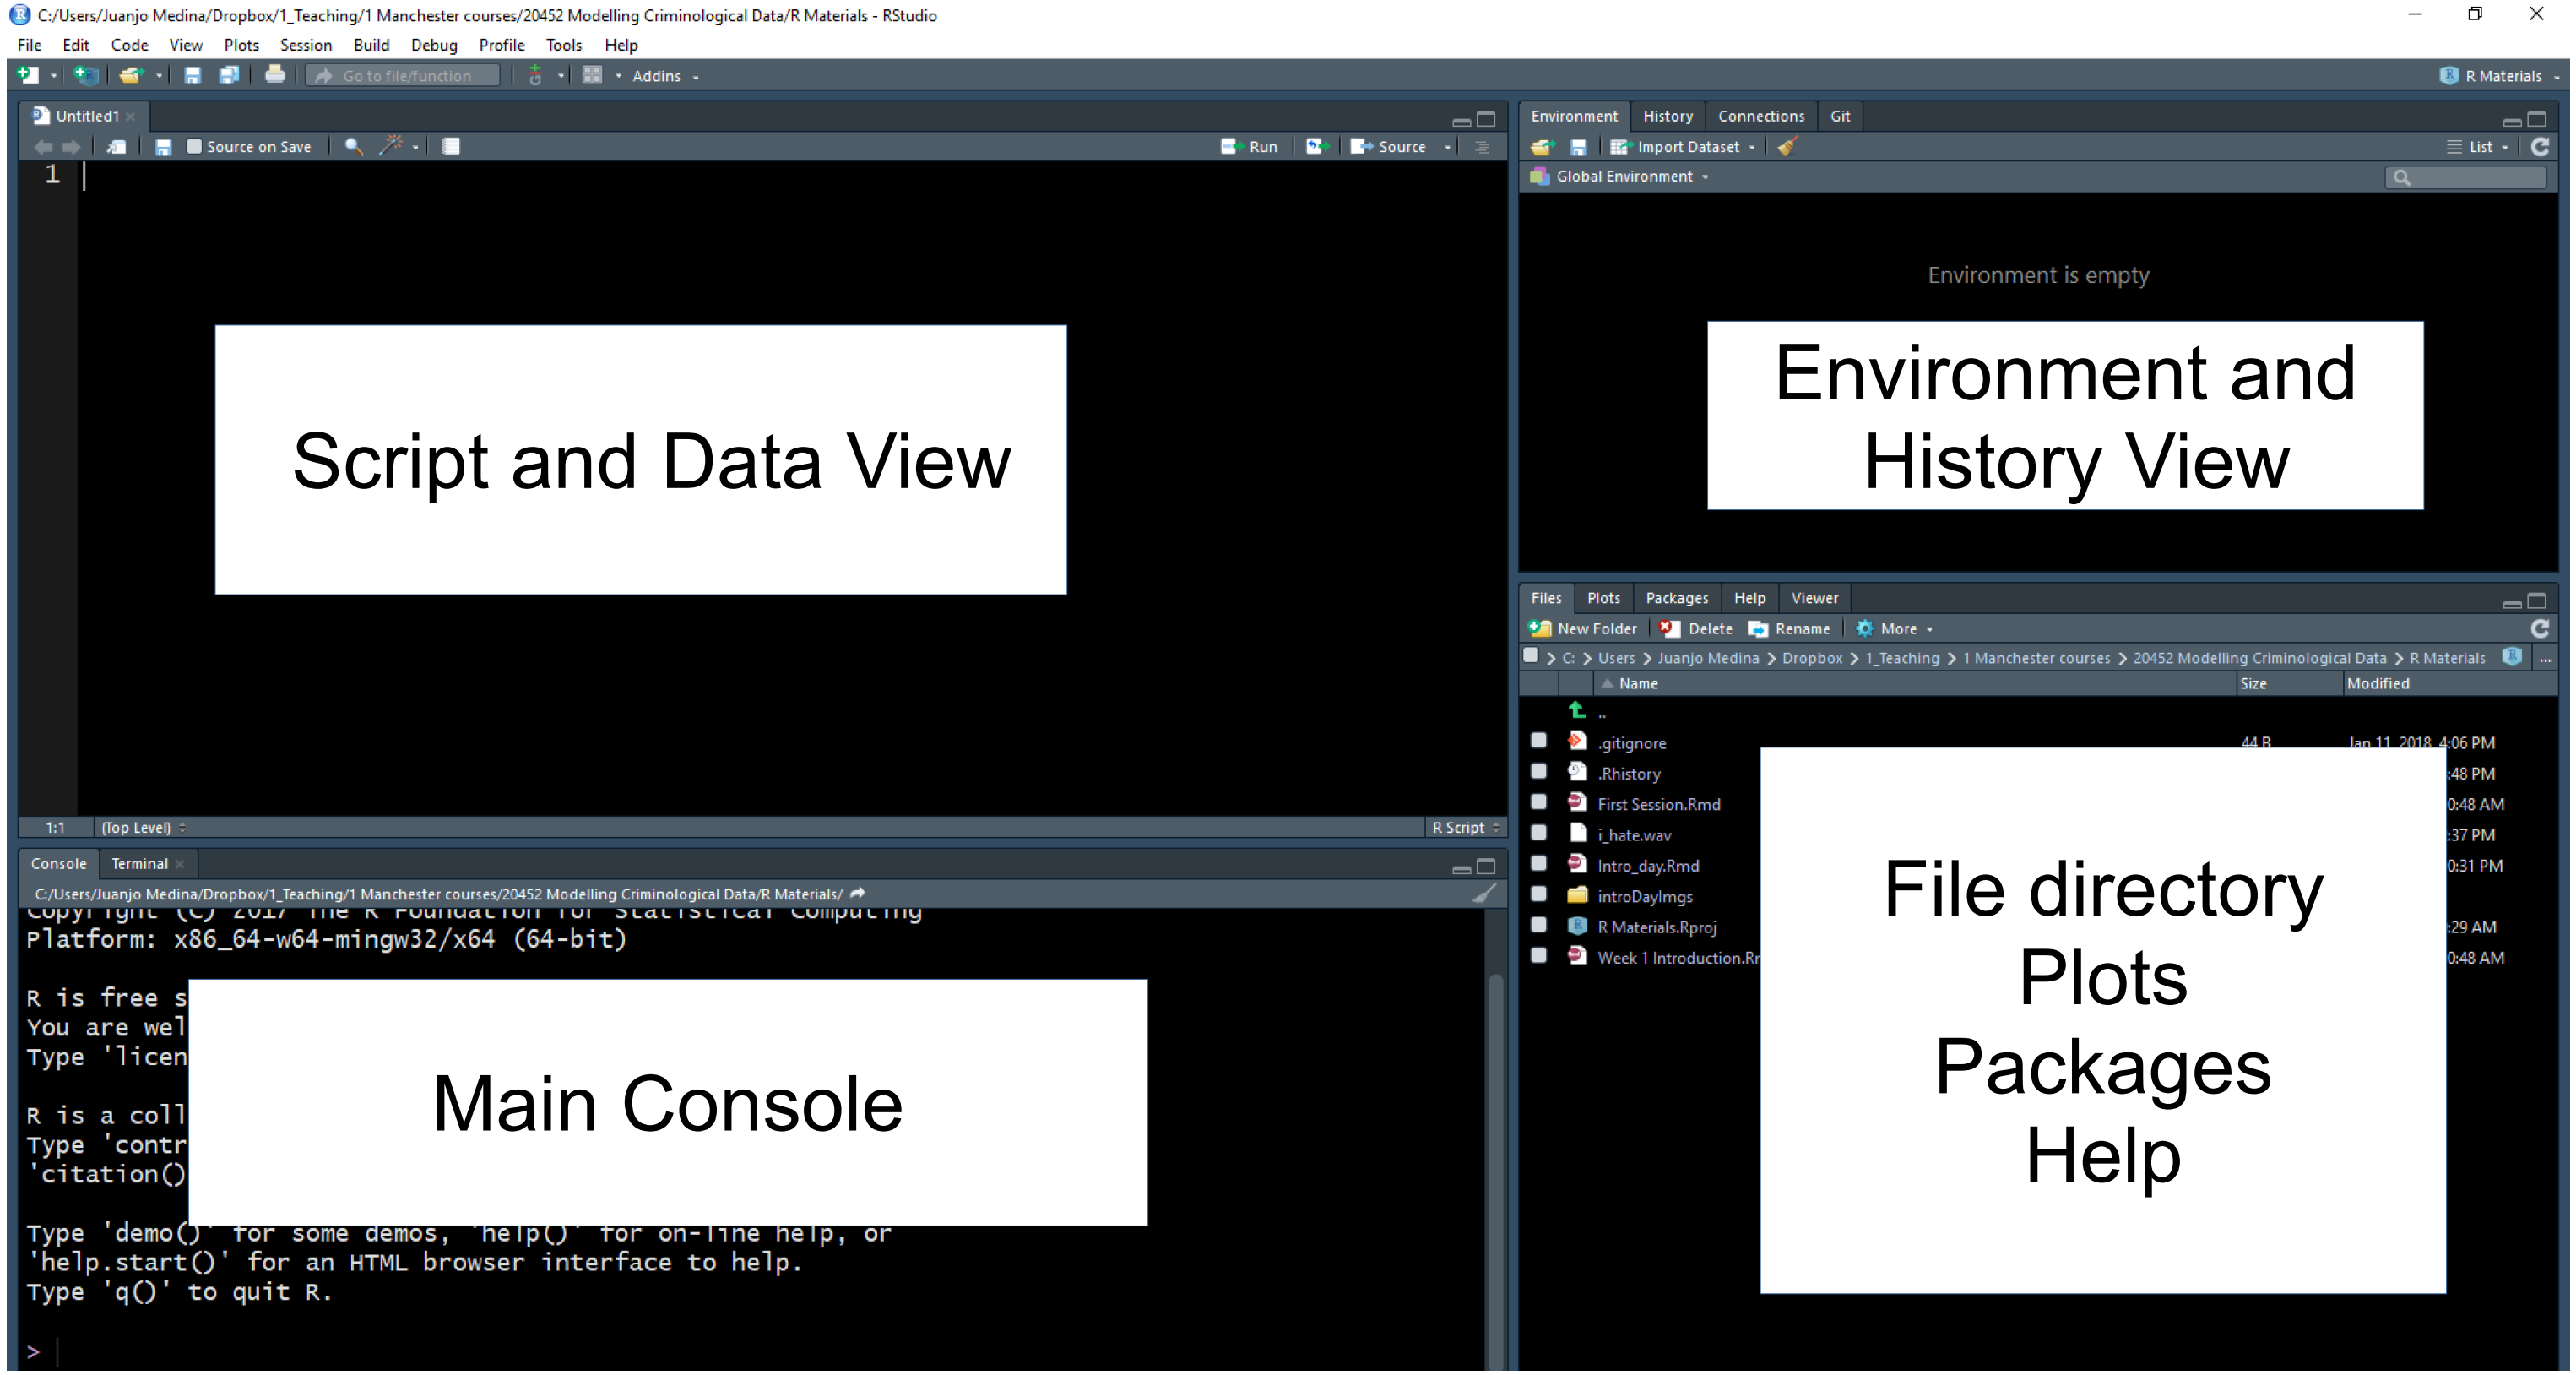Image resolution: width=2576 pixels, height=1375 pixels.
Task: Check the box next to .gitignore
Action: tap(1538, 741)
